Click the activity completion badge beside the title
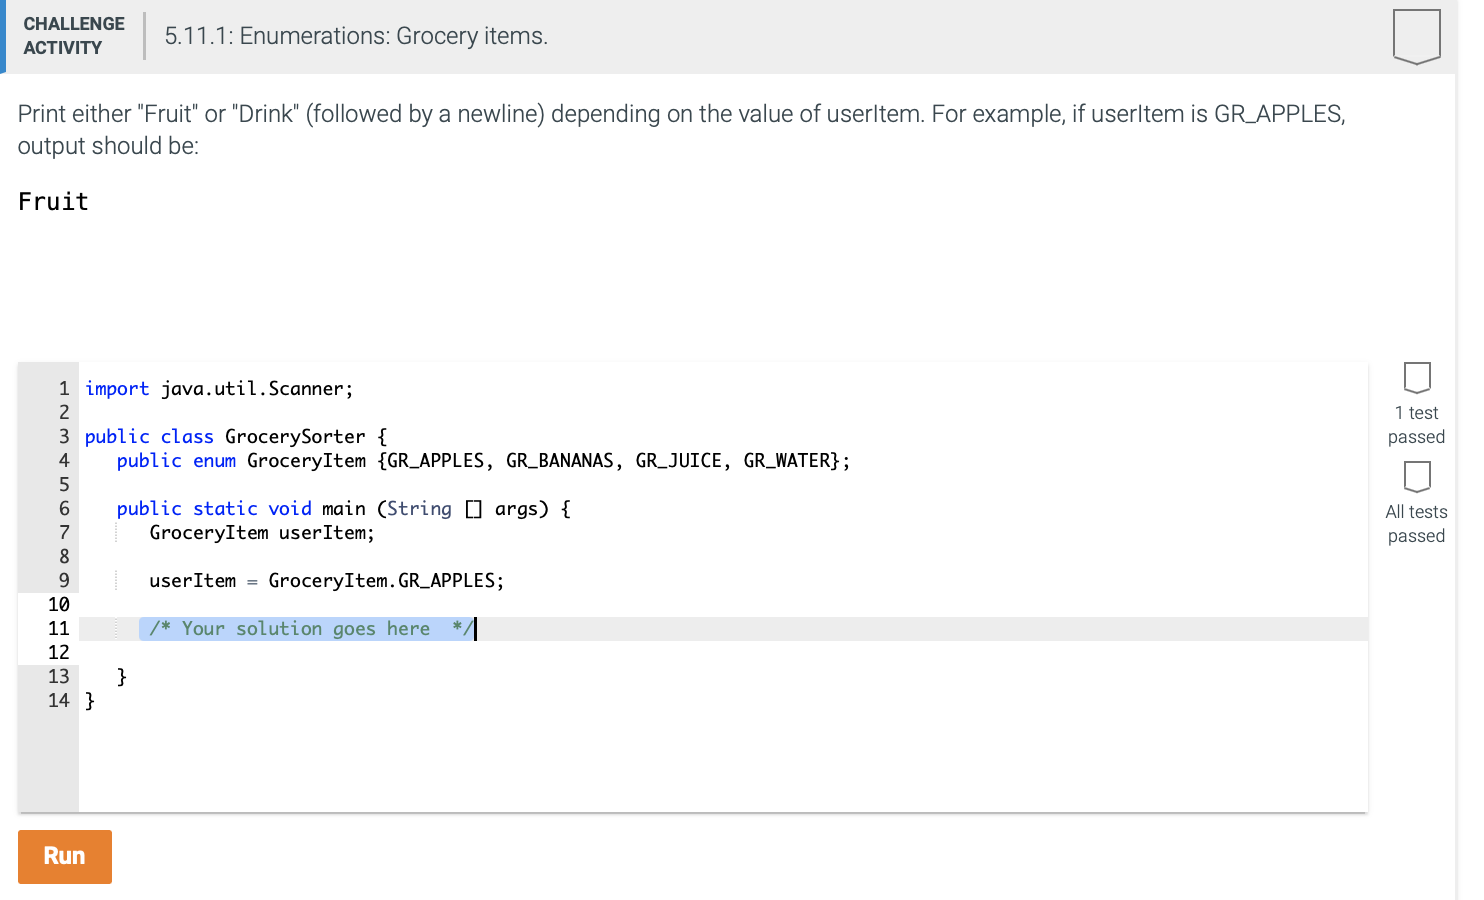Viewport: 1484px width, 900px height. click(x=1416, y=36)
